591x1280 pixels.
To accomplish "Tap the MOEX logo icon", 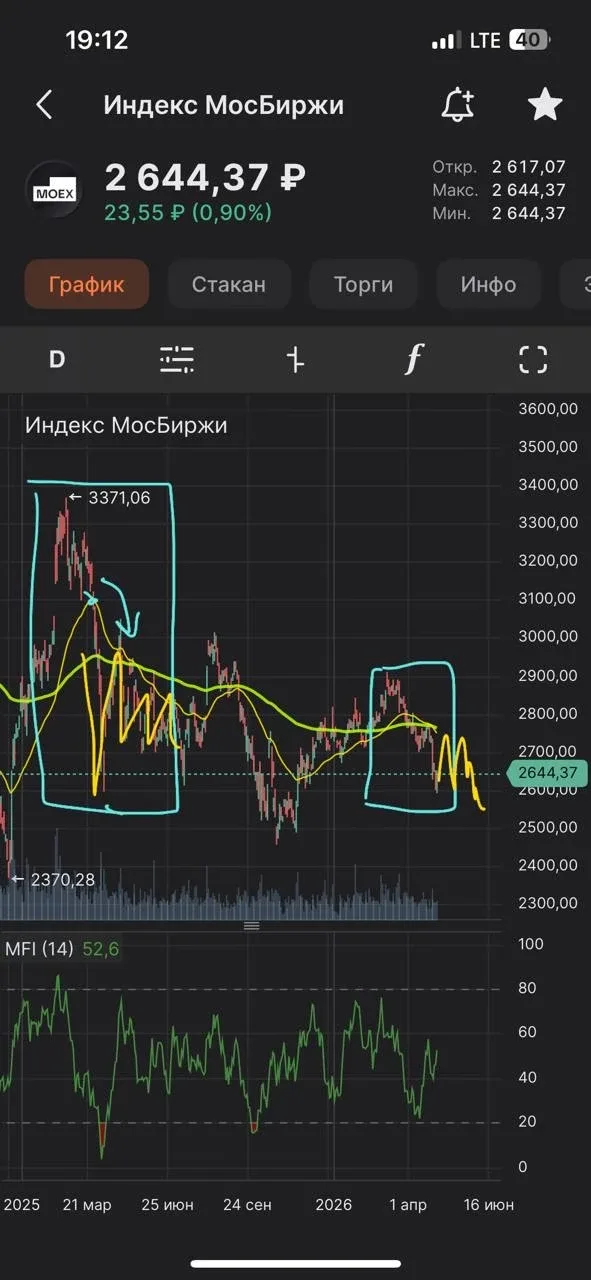I will 52,188.
